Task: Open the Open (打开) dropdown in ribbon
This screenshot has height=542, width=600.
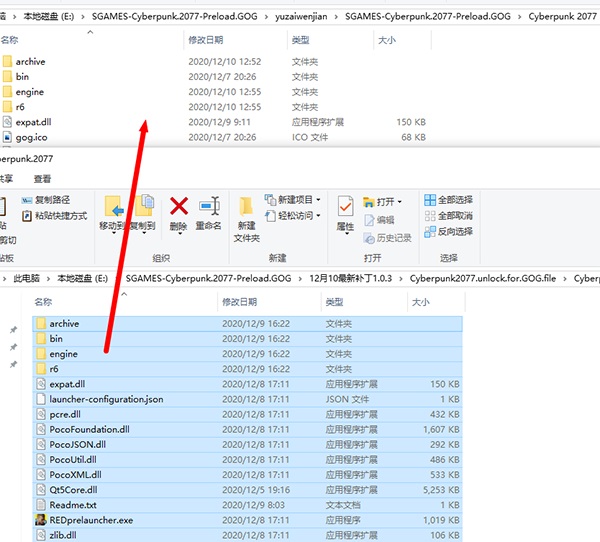Action: [385, 201]
